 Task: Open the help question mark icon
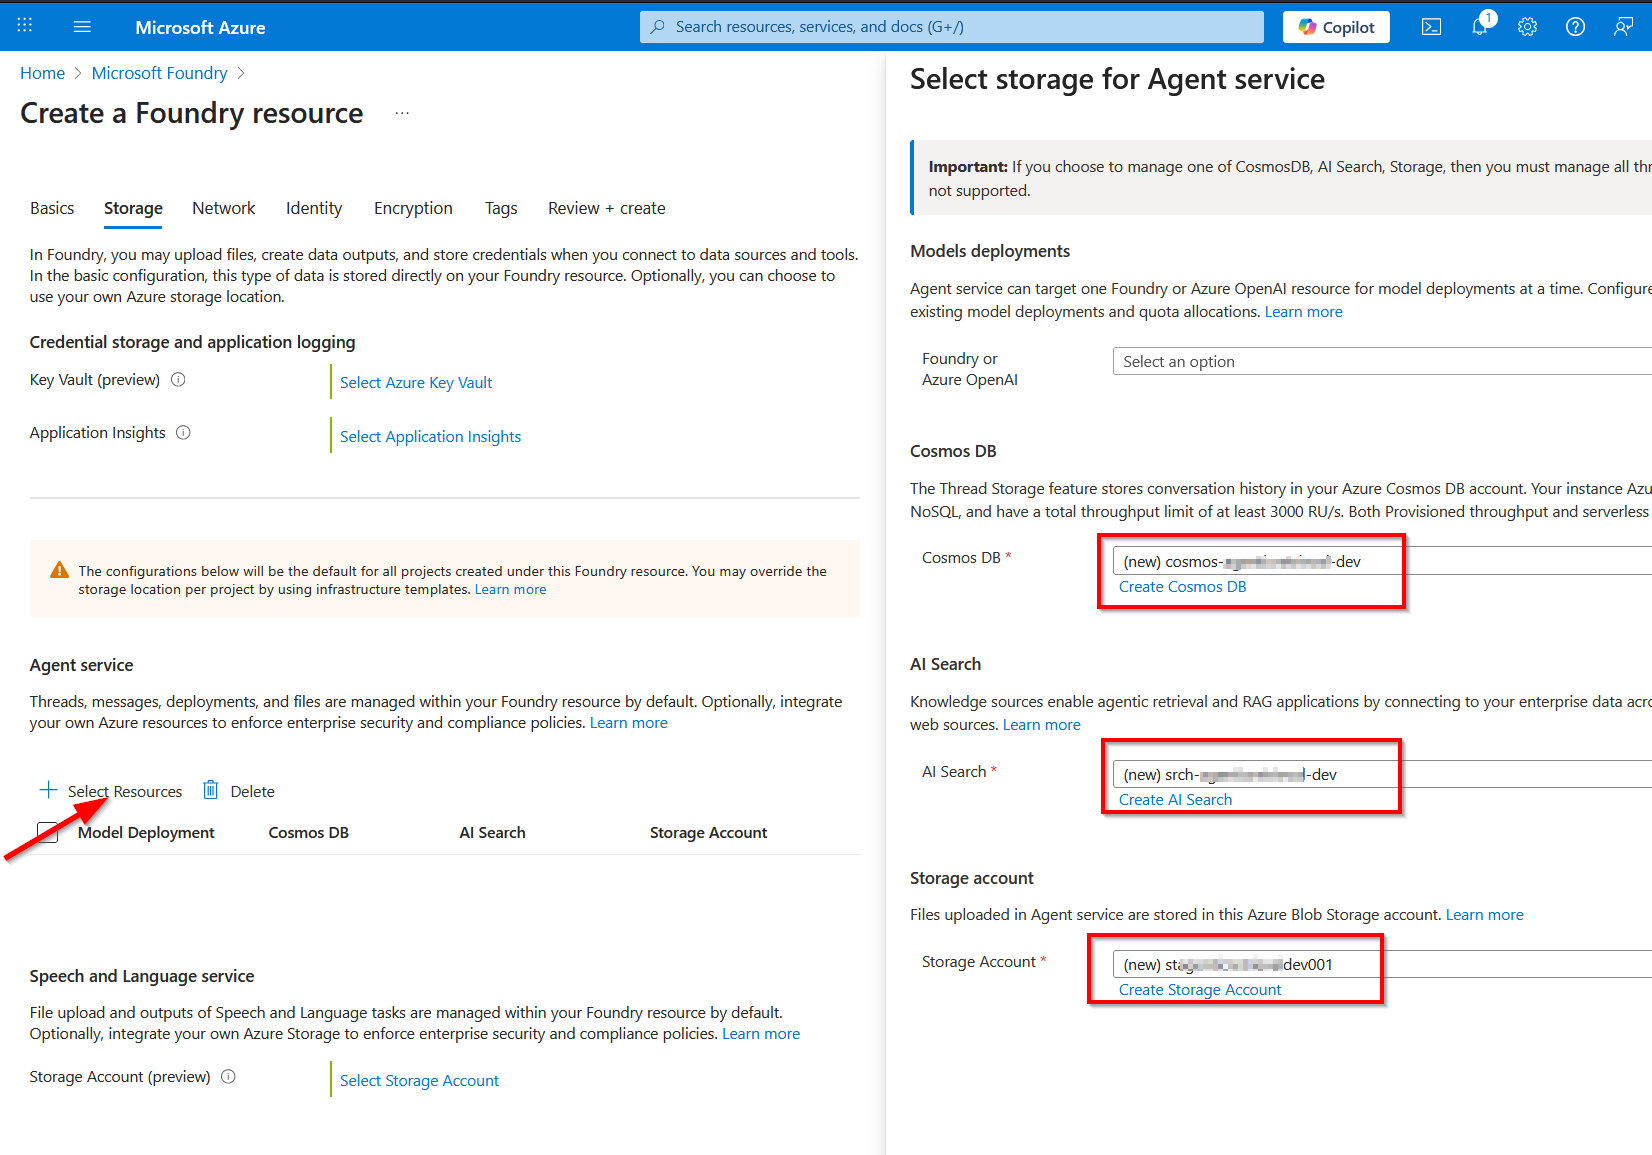pos(1575,27)
